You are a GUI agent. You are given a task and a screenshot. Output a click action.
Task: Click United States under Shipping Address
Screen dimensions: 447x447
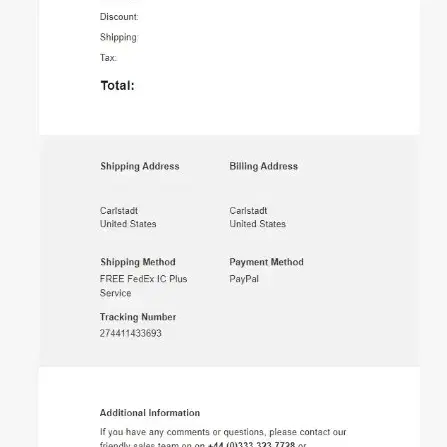tap(128, 224)
